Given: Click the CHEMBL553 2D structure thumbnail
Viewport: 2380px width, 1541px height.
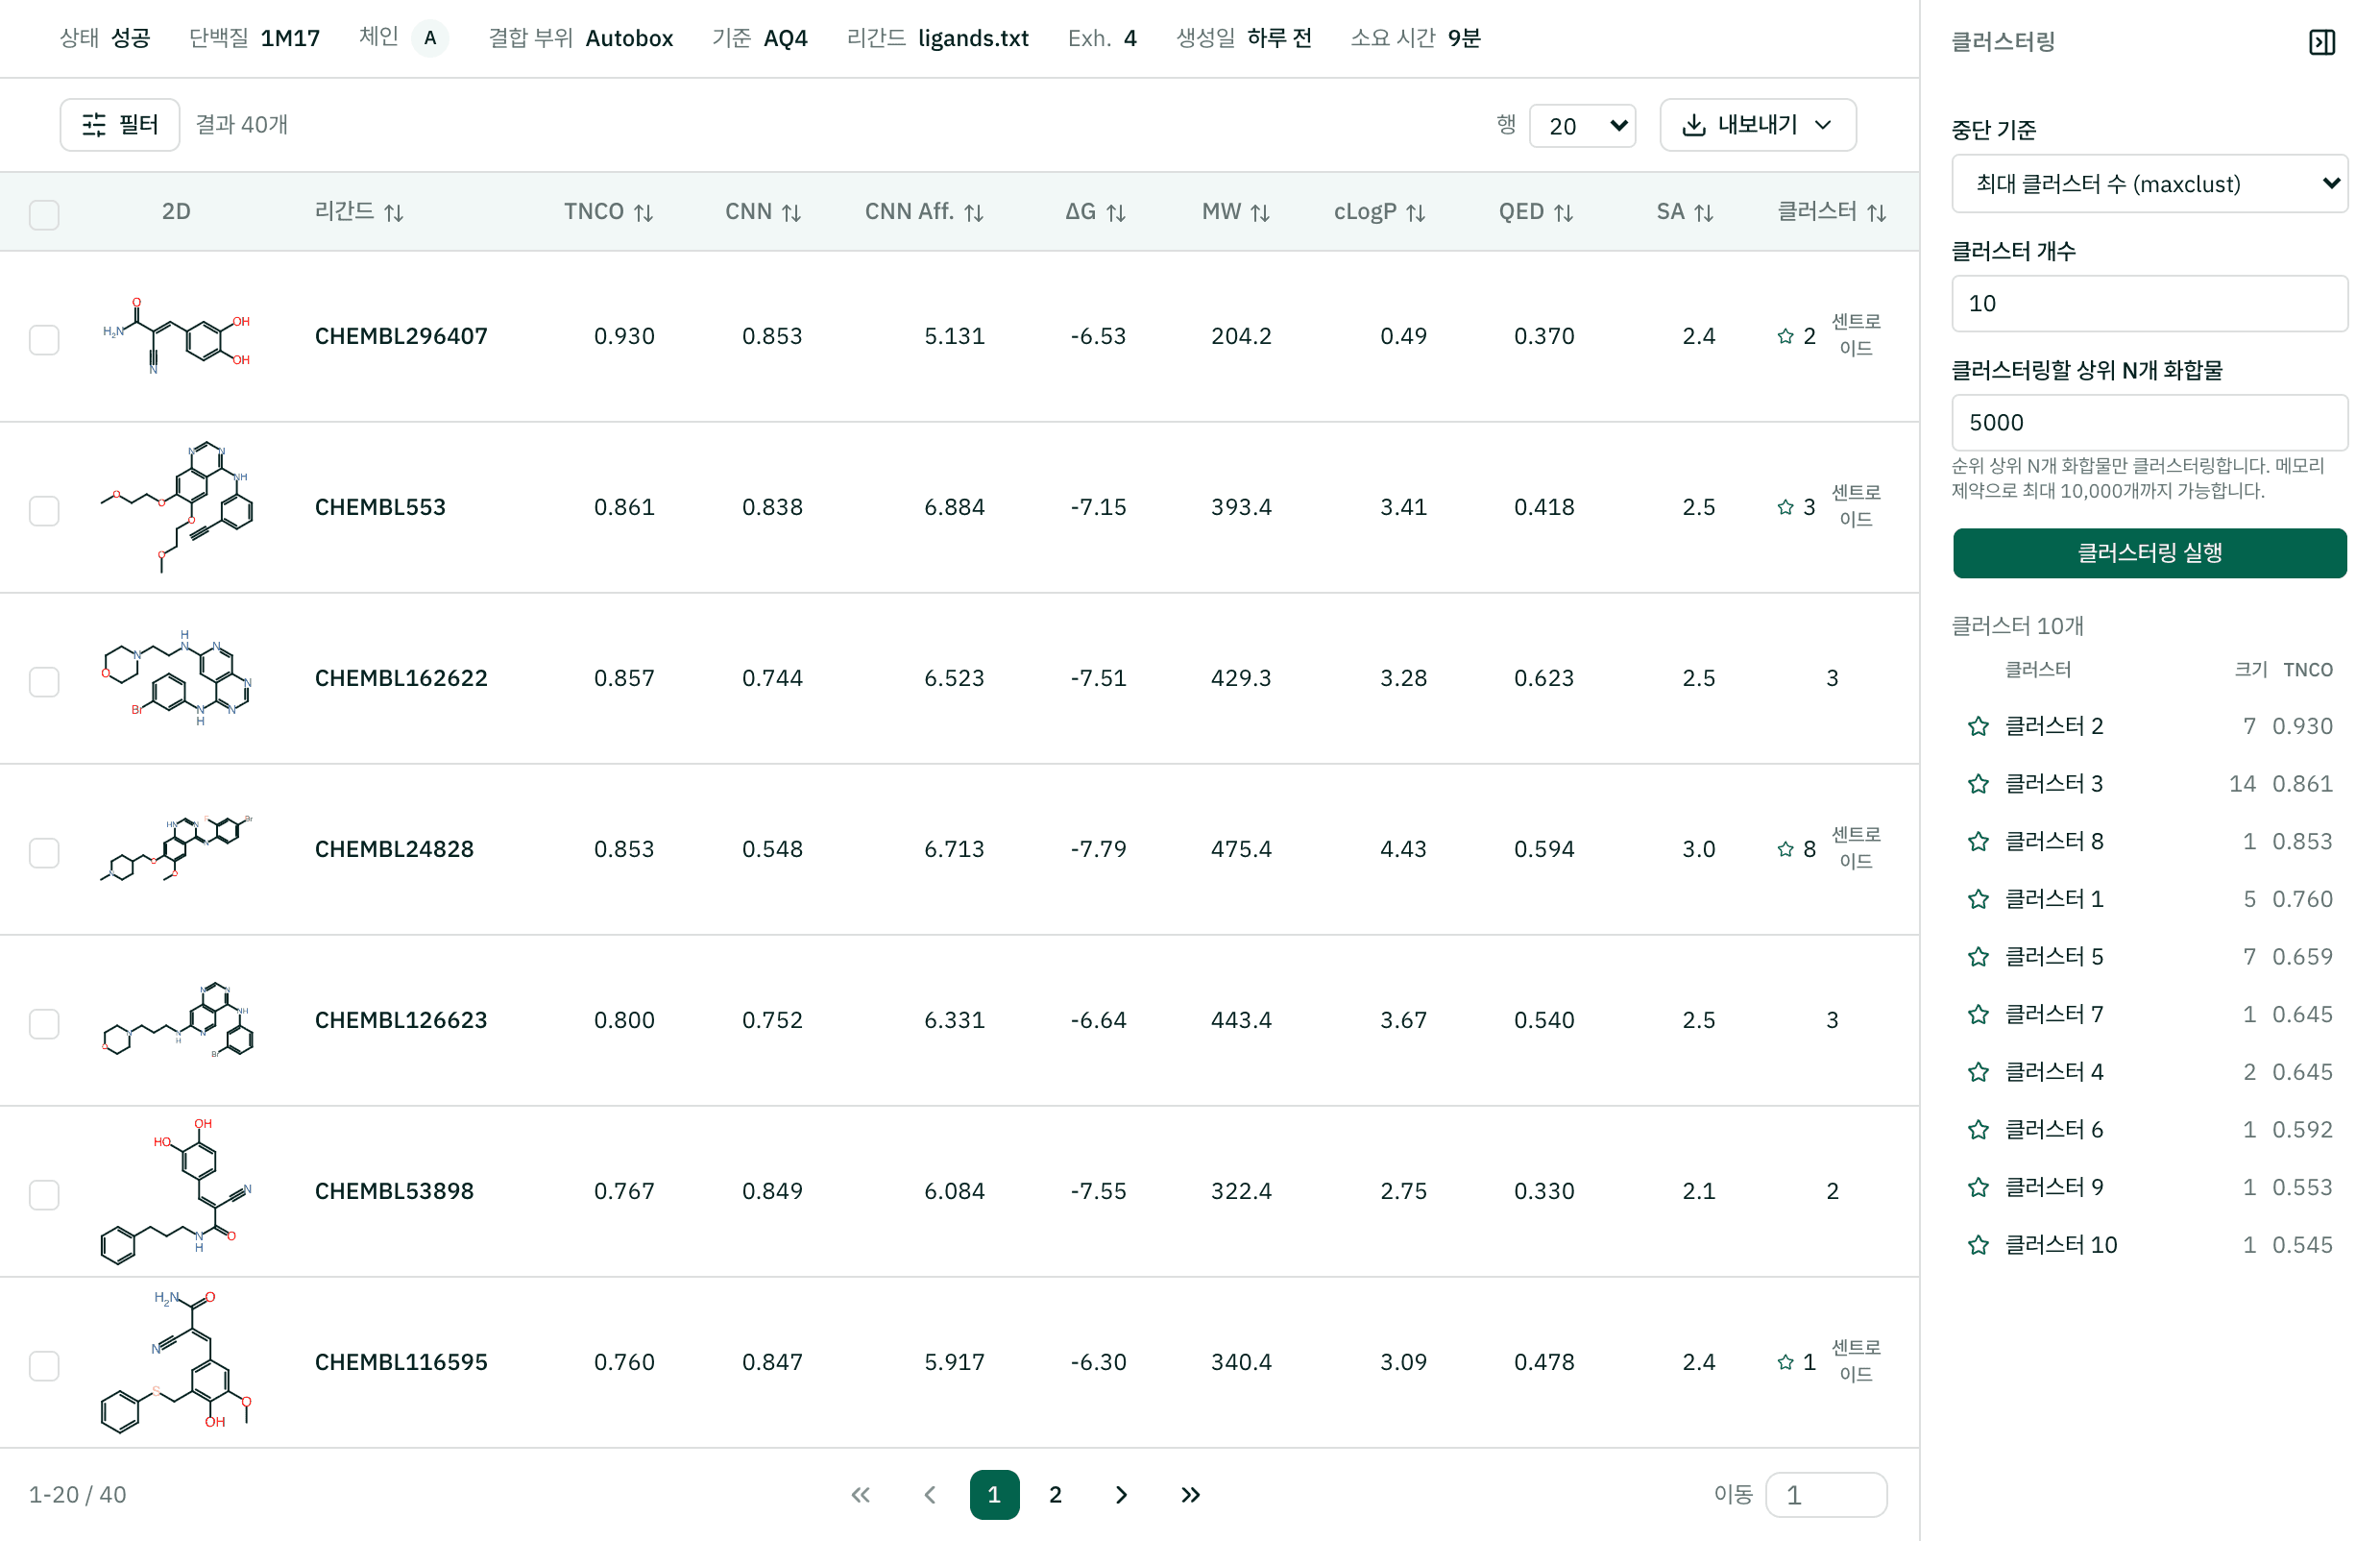Looking at the screenshot, I should [176, 507].
